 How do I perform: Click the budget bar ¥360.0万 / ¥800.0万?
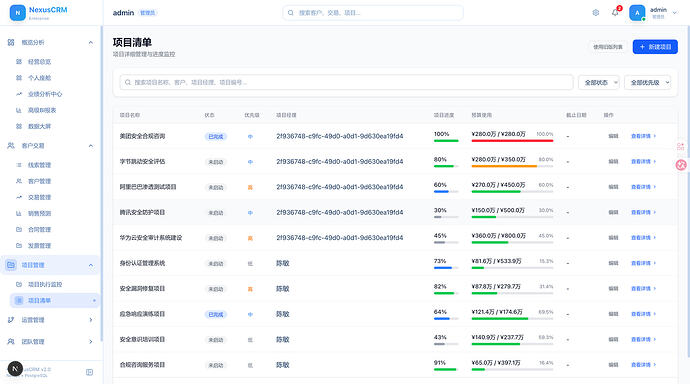pos(512,242)
